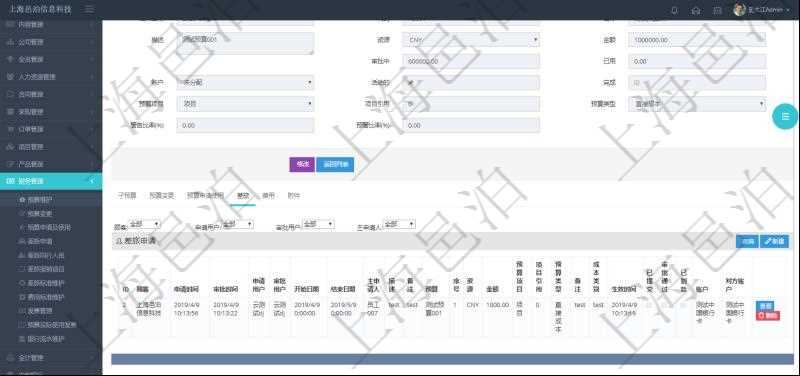Open the teal floating list menu button
Image resolution: width=800 pixels, height=376 pixels.
pos(785,116)
